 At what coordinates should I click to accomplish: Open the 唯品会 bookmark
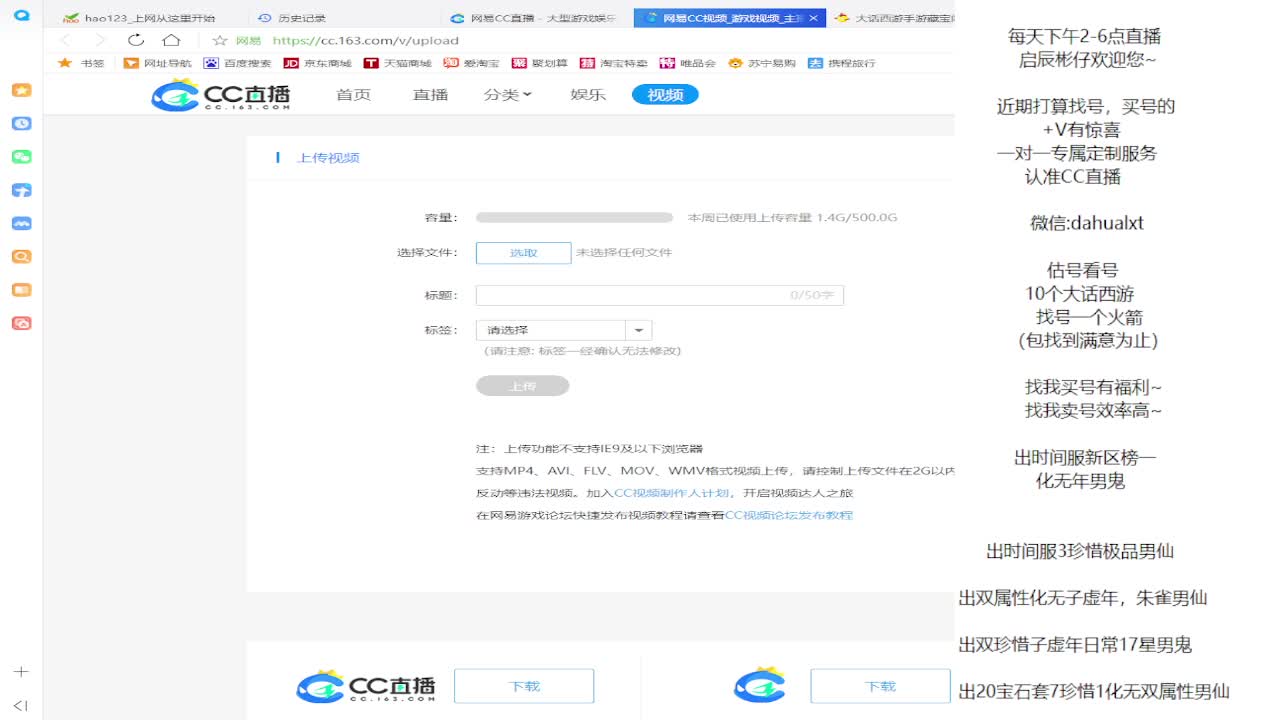pos(688,63)
